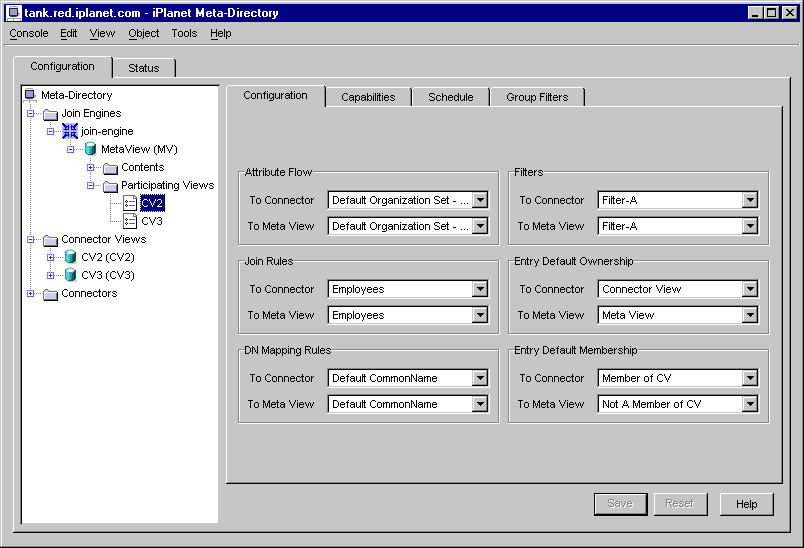This screenshot has height=548, width=804.
Task: Select the join-engine tree label
Action: [107, 131]
